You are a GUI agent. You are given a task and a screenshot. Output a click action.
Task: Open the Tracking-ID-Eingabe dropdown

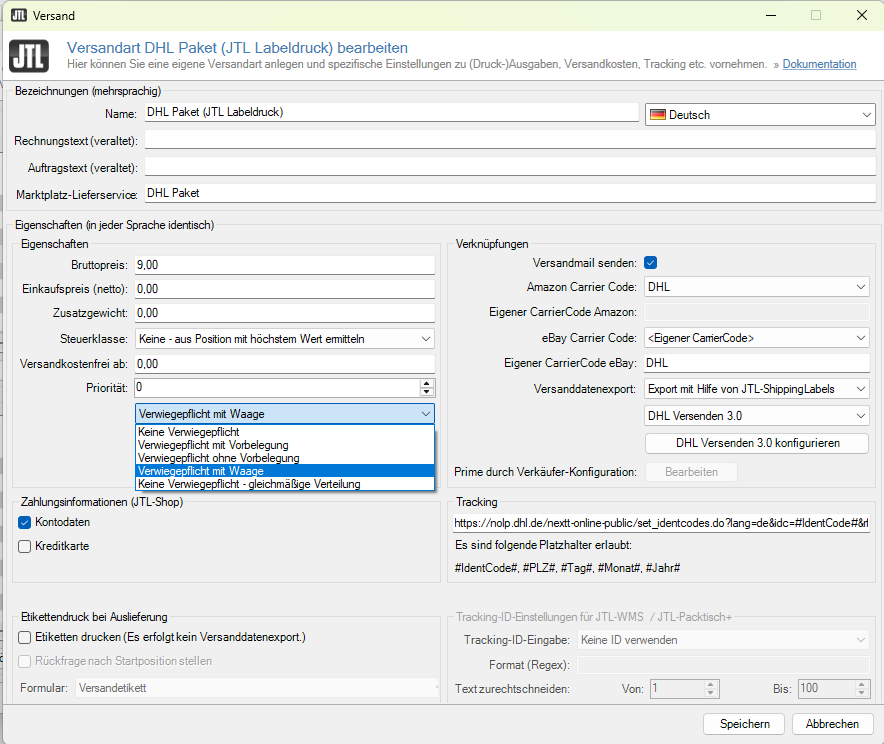click(x=723, y=640)
